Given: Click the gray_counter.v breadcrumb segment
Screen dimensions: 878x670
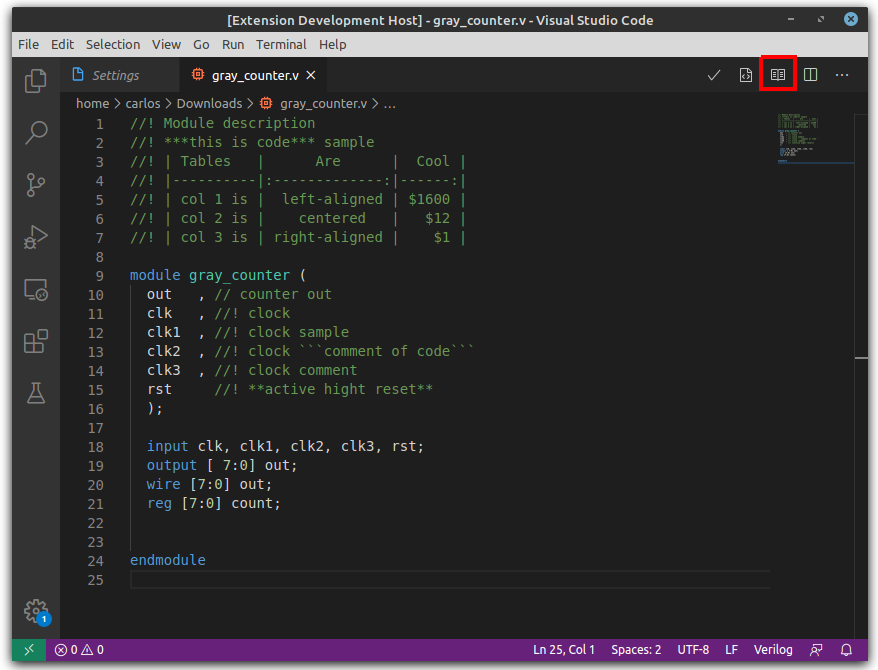Looking at the screenshot, I should point(314,104).
